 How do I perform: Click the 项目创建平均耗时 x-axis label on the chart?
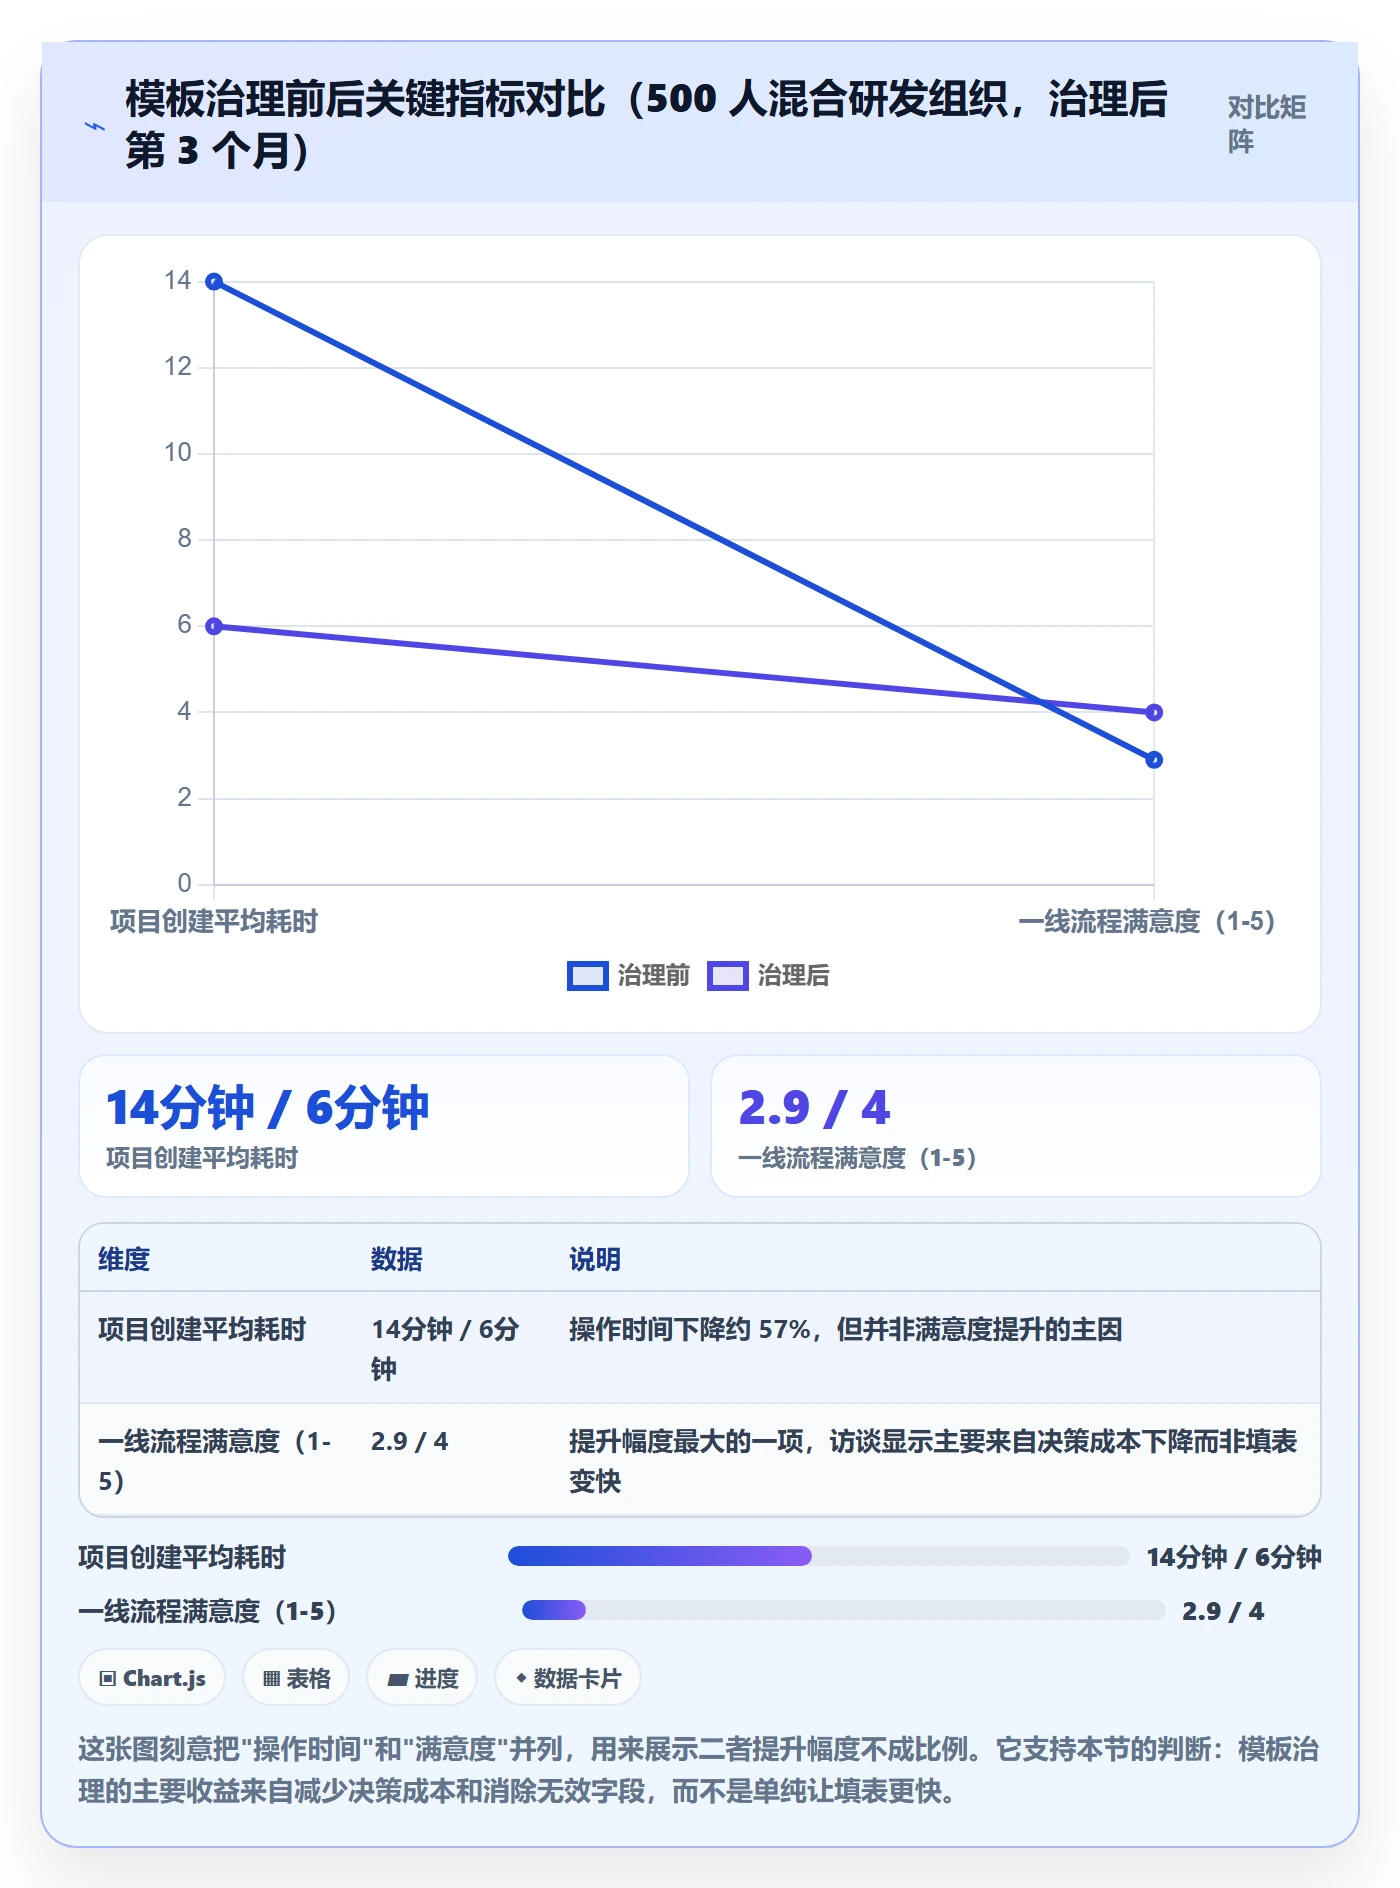214,921
